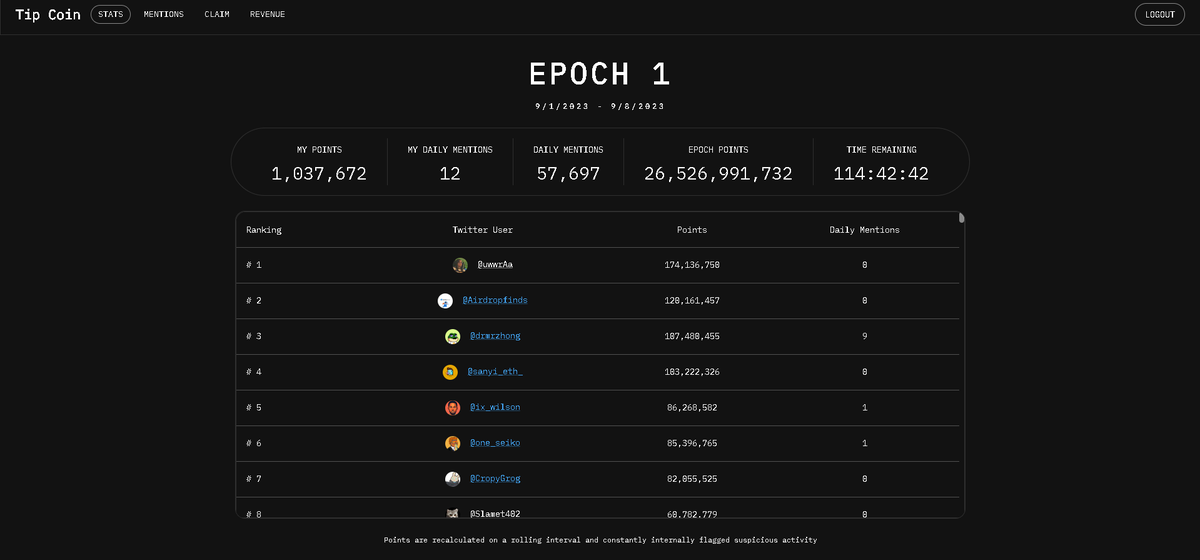Click the points value 120,161,457

[692, 301]
